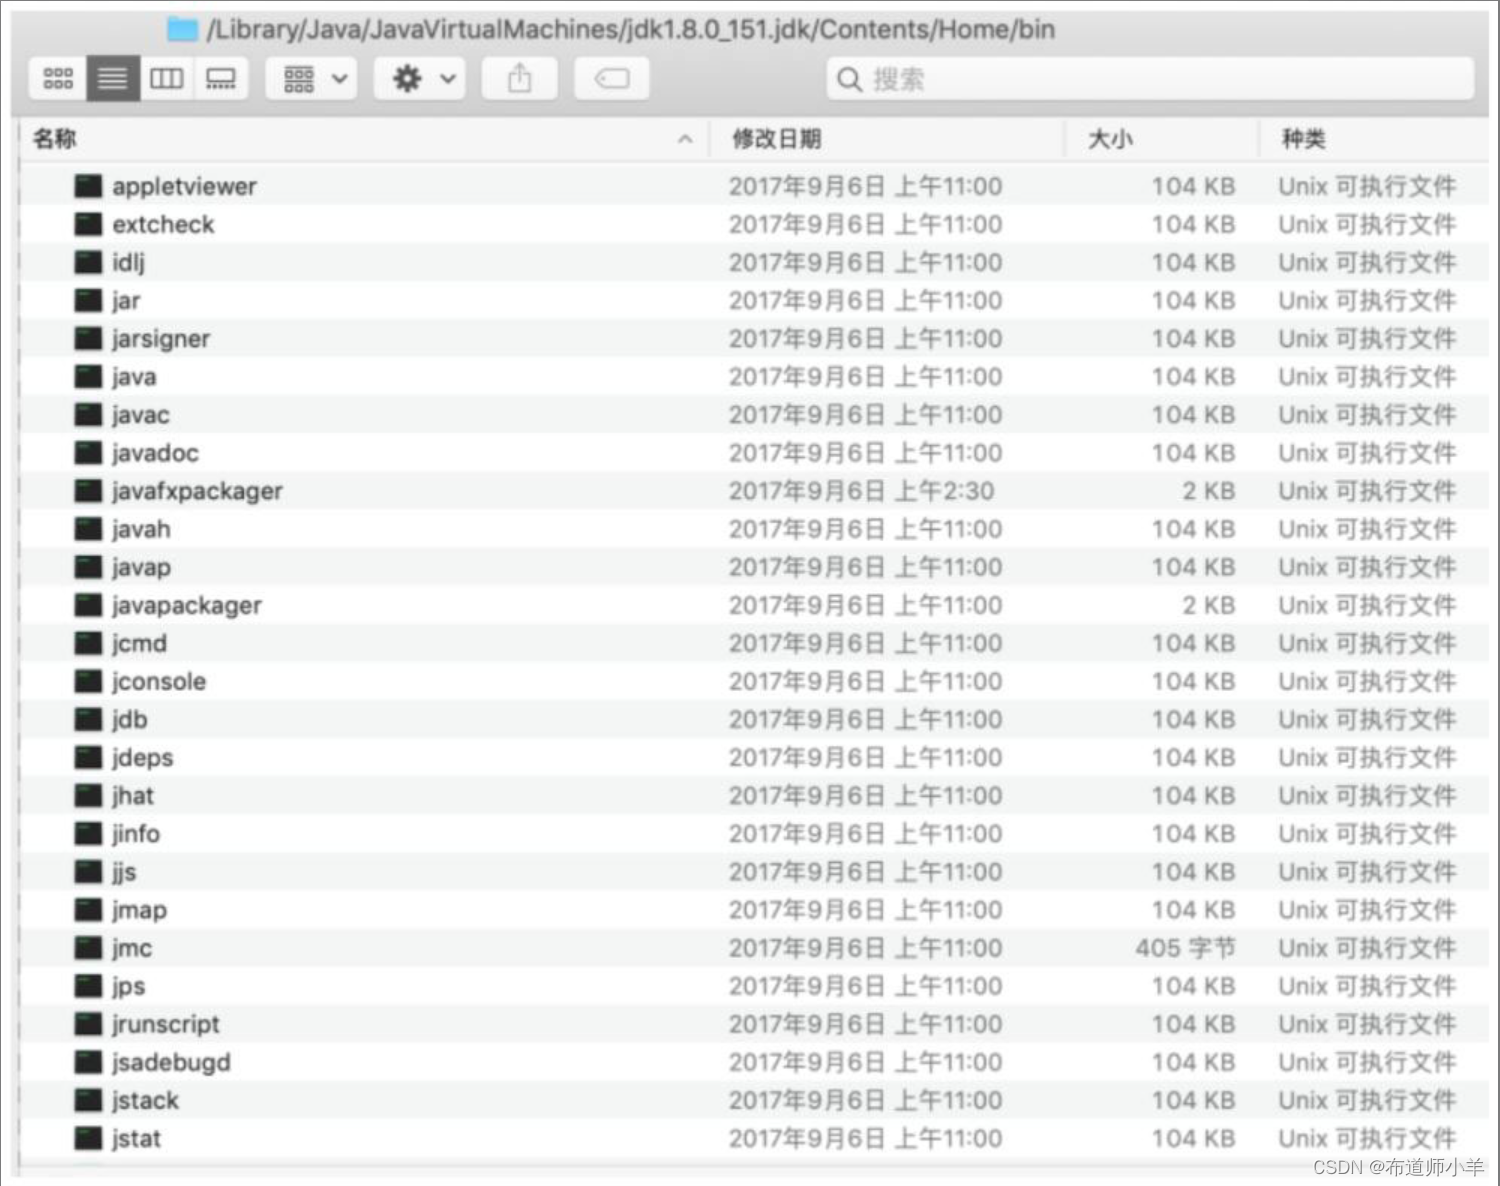Click the jstack file name
1500x1186 pixels.
pyautogui.click(x=145, y=1100)
